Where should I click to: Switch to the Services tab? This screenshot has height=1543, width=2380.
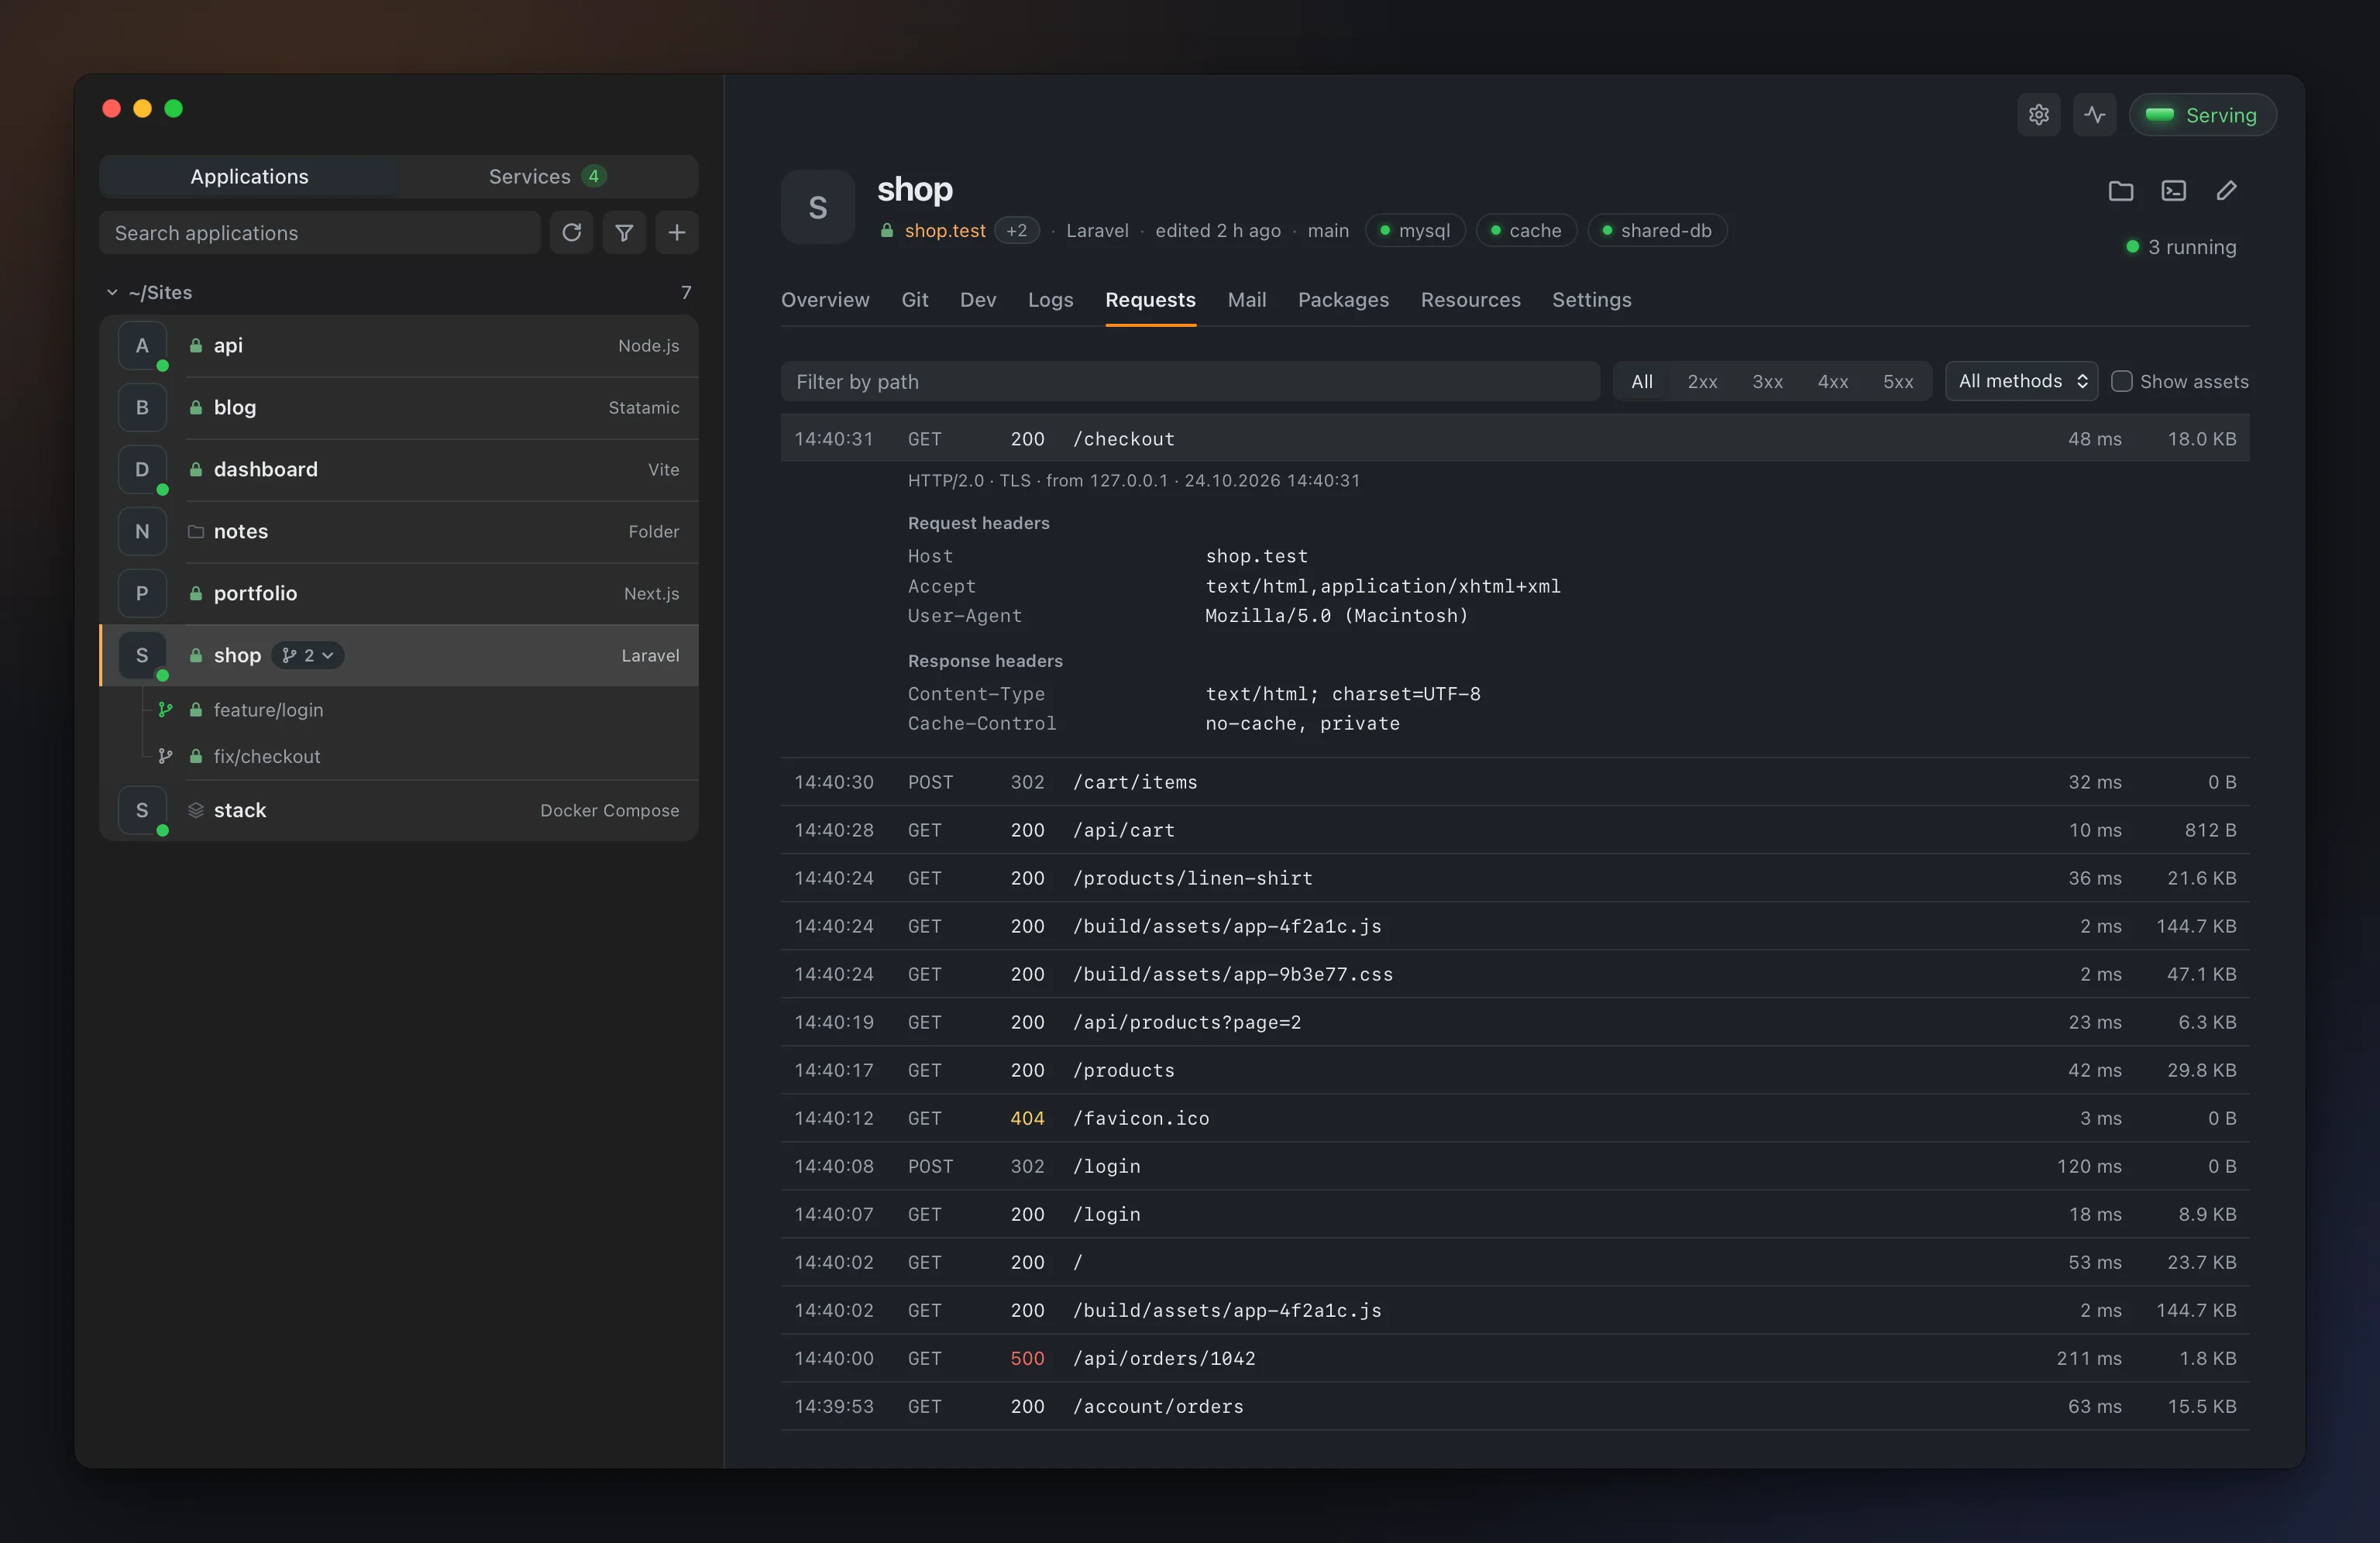click(x=547, y=177)
